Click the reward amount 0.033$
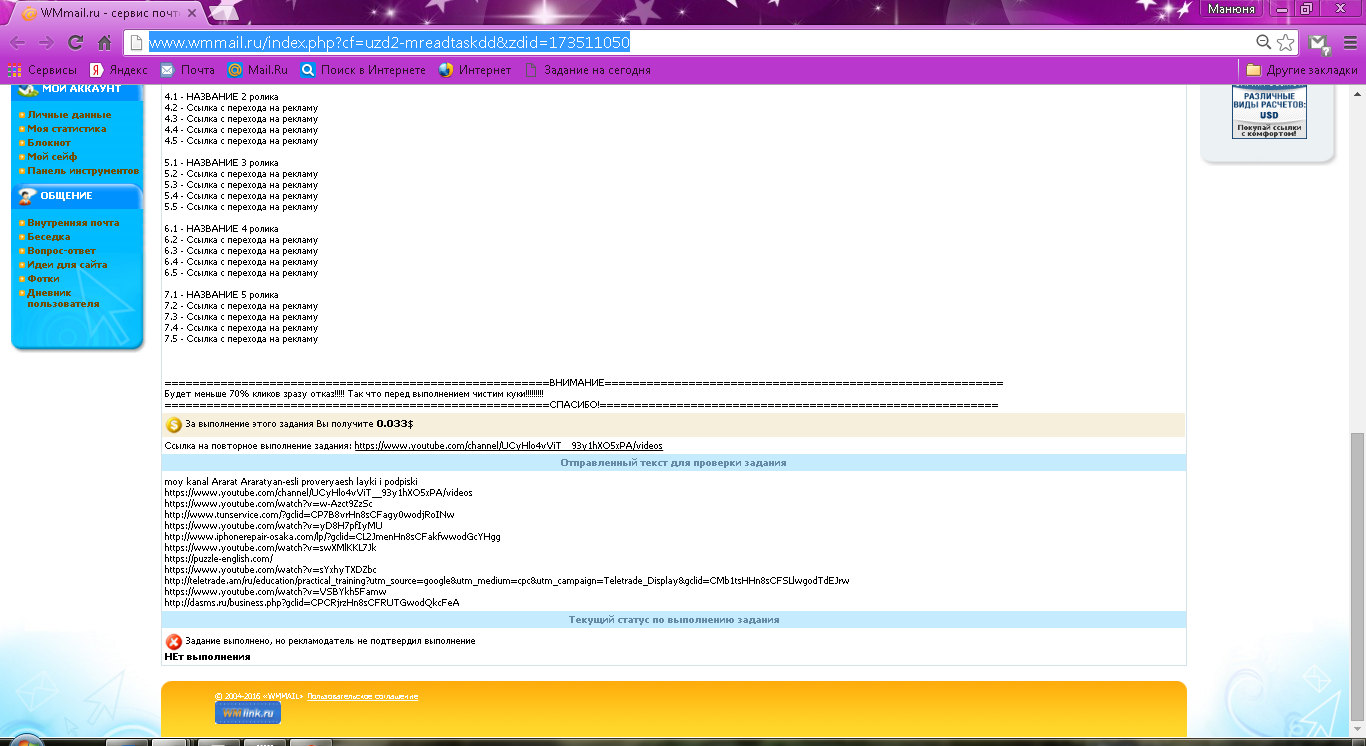This screenshot has height=746, width=1366. (x=395, y=424)
